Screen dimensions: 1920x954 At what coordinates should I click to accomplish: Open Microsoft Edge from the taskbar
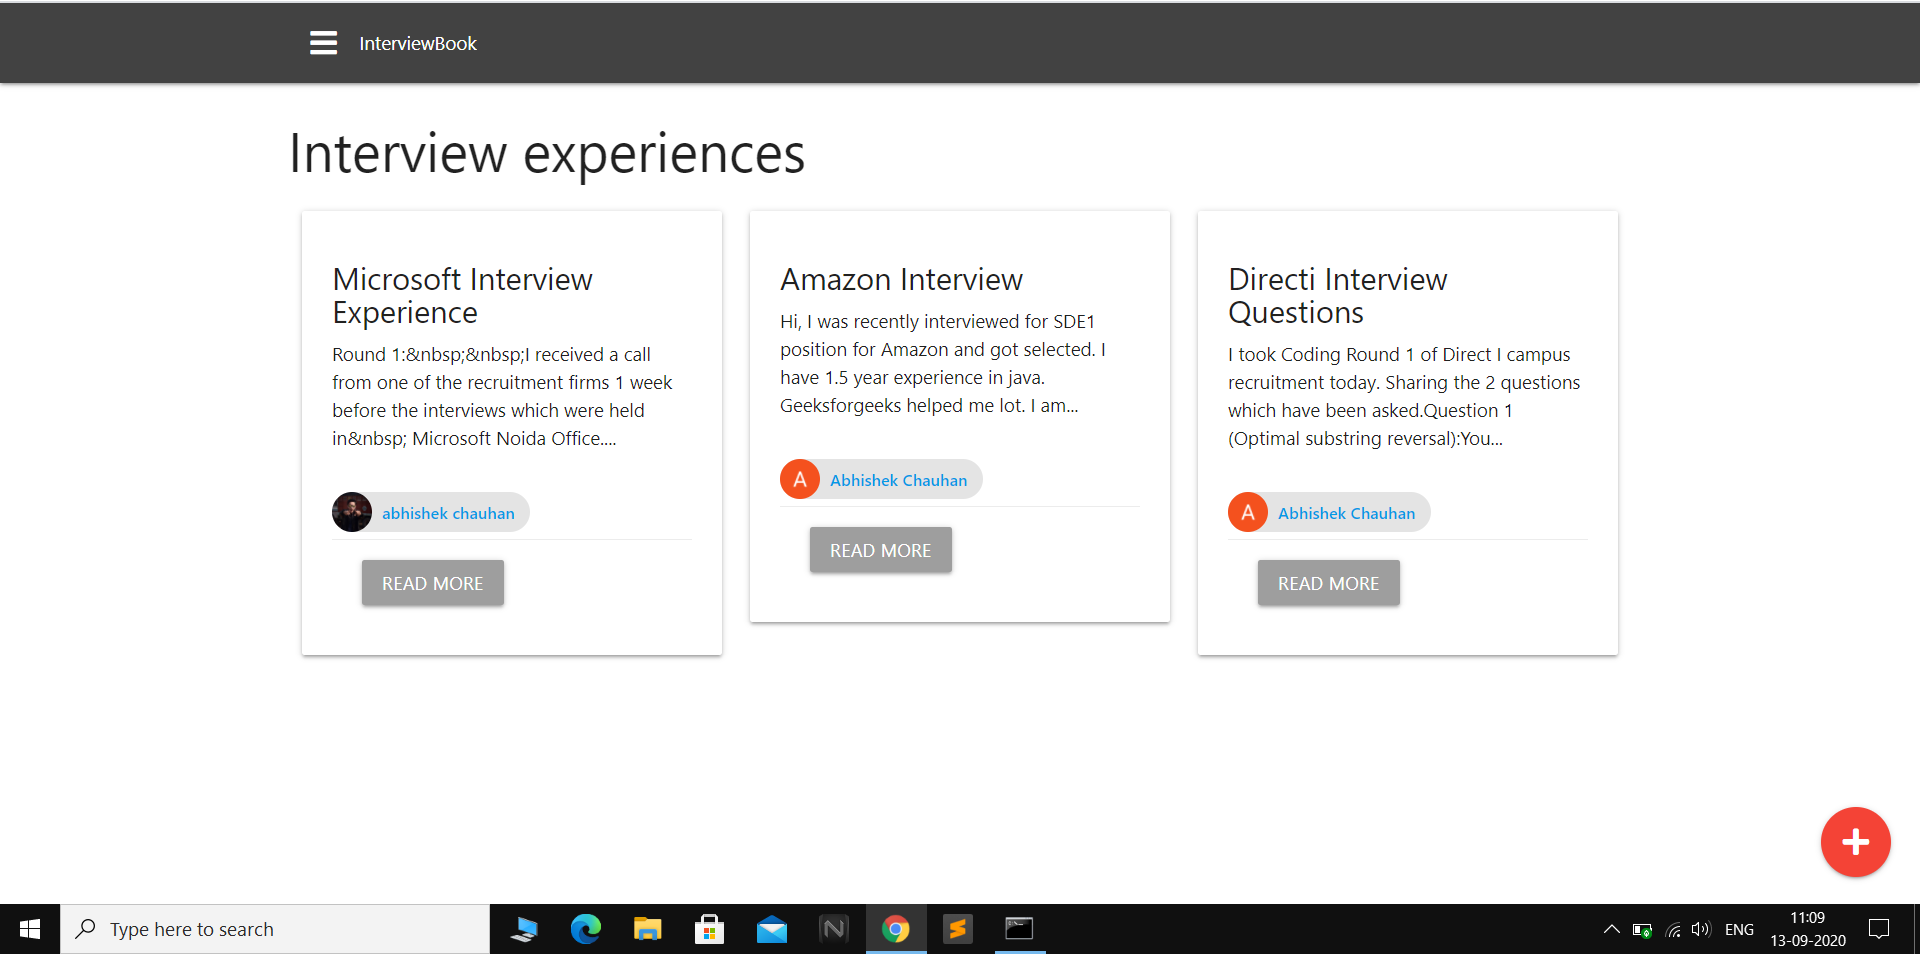click(586, 929)
